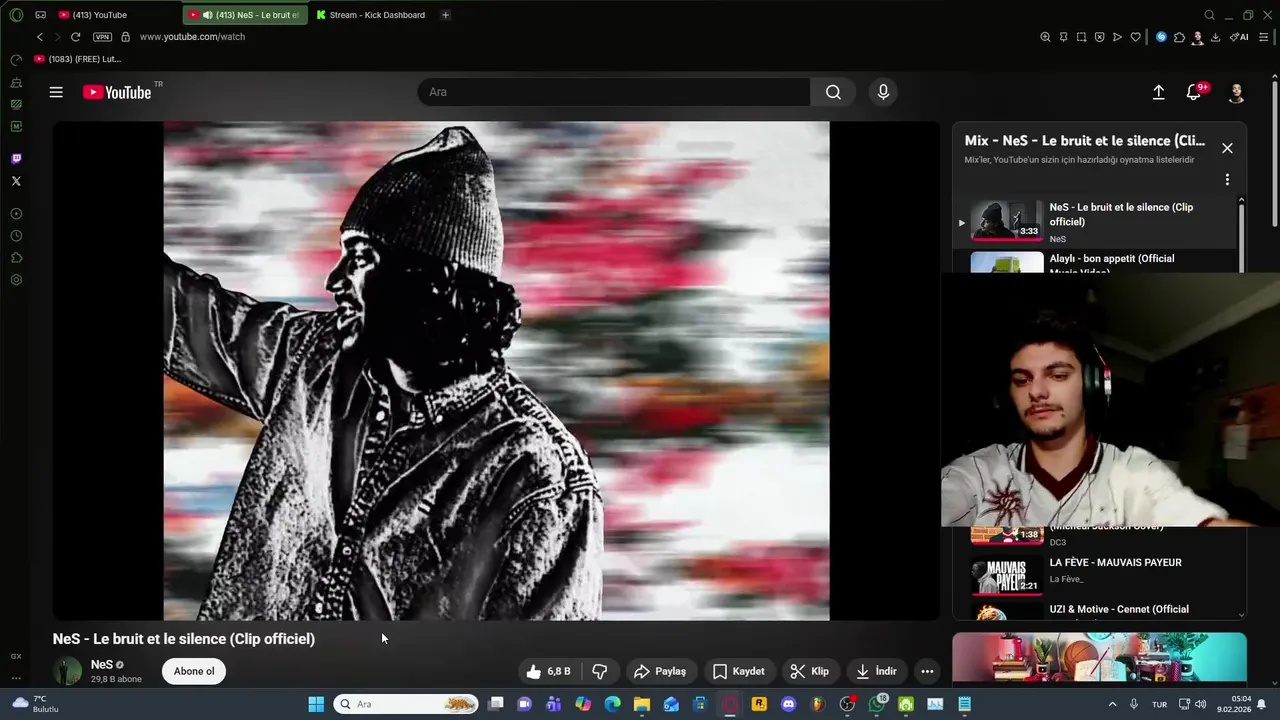Image resolution: width=1280 pixels, height=720 pixels.
Task: Open weather widget showing 7°C Bulutlu
Action: (x=36, y=704)
